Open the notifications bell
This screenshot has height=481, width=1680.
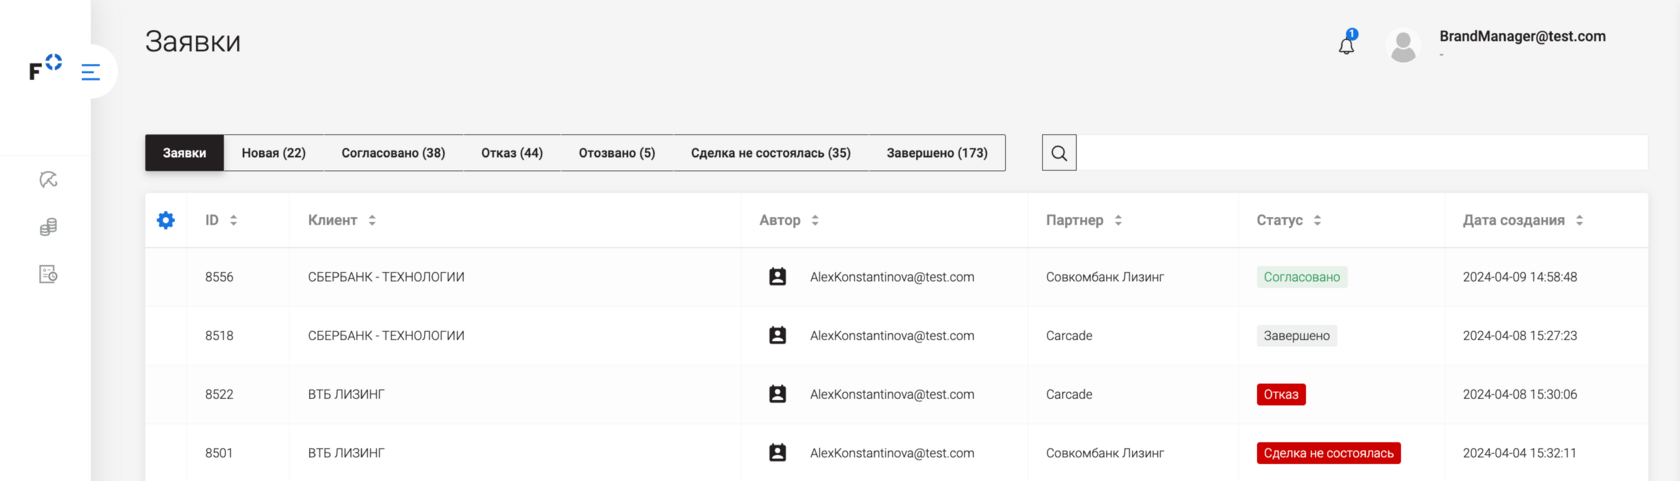1347,45
